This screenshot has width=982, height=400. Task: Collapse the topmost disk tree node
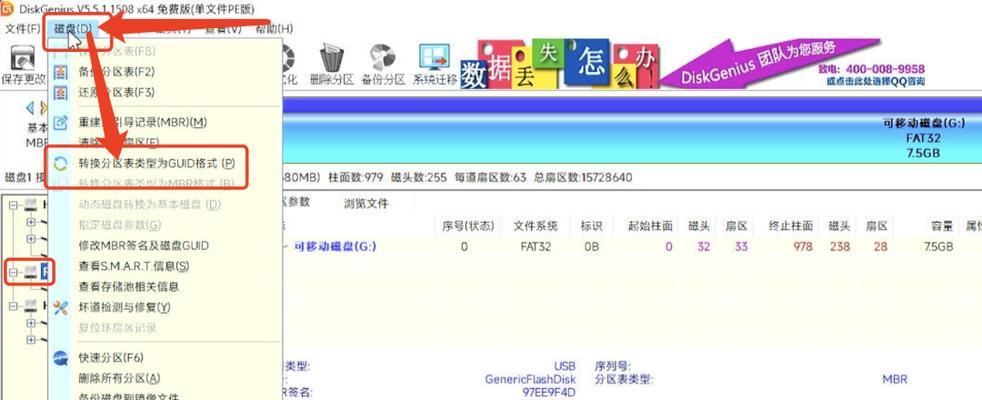[14, 205]
